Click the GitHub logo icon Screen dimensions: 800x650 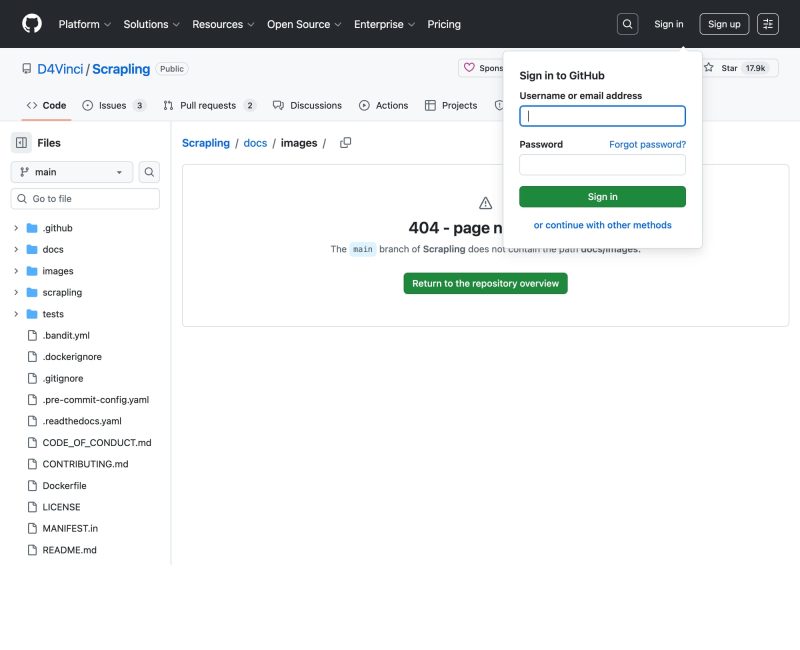[x=32, y=24]
